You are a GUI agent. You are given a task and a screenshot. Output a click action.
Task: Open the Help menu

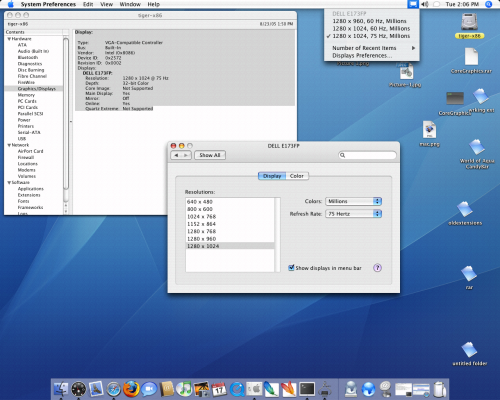click(154, 4)
